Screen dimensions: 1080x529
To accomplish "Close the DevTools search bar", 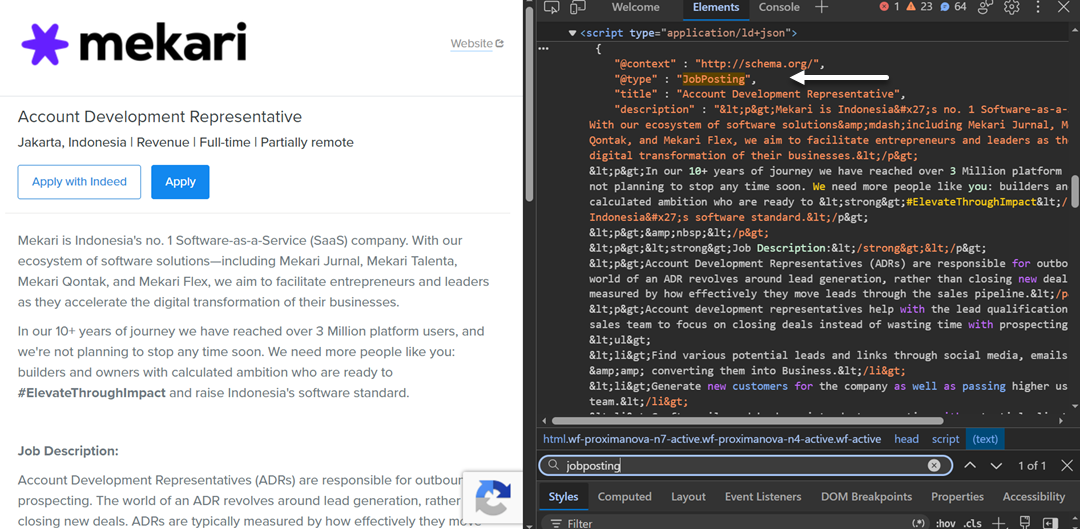I will click(x=1066, y=466).
